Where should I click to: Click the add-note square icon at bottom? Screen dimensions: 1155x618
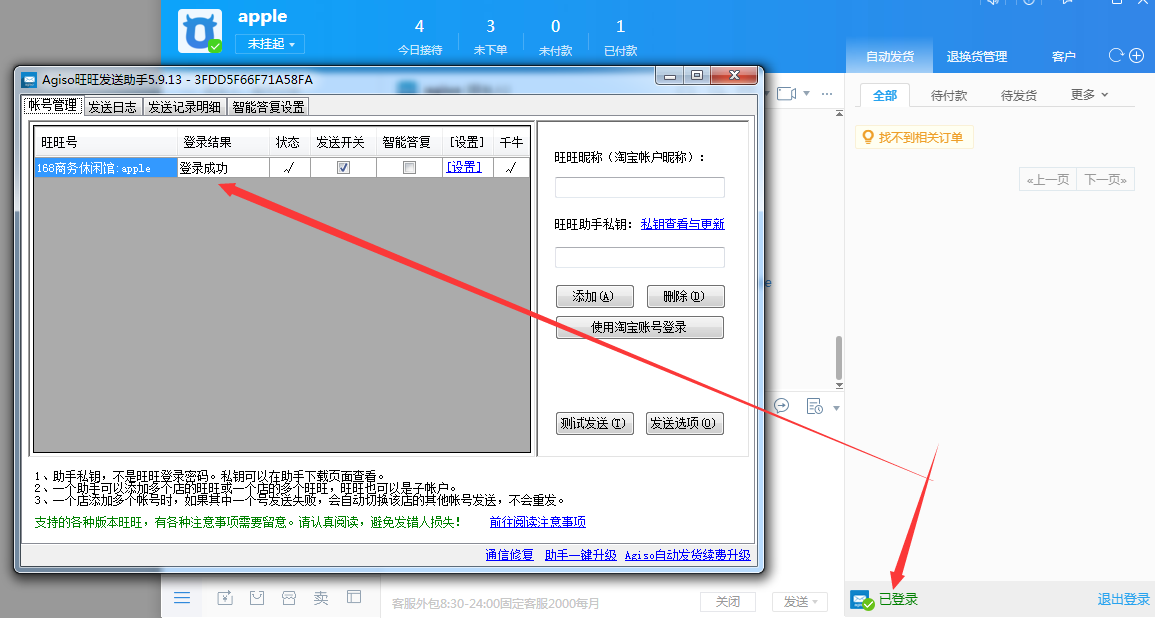click(x=225, y=597)
